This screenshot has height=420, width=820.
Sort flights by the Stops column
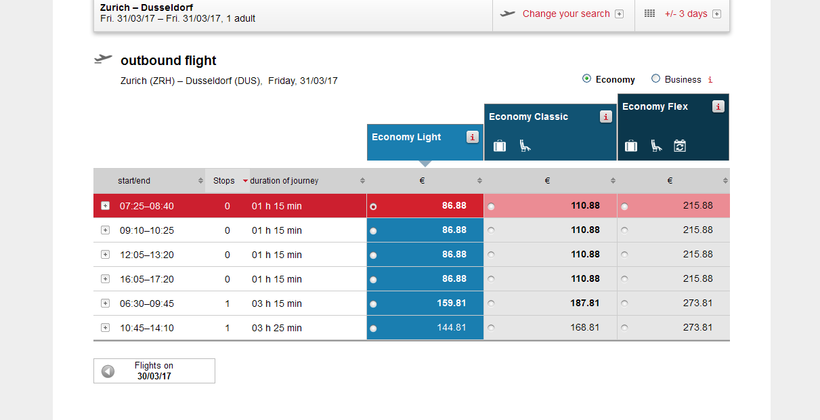[x=224, y=181]
